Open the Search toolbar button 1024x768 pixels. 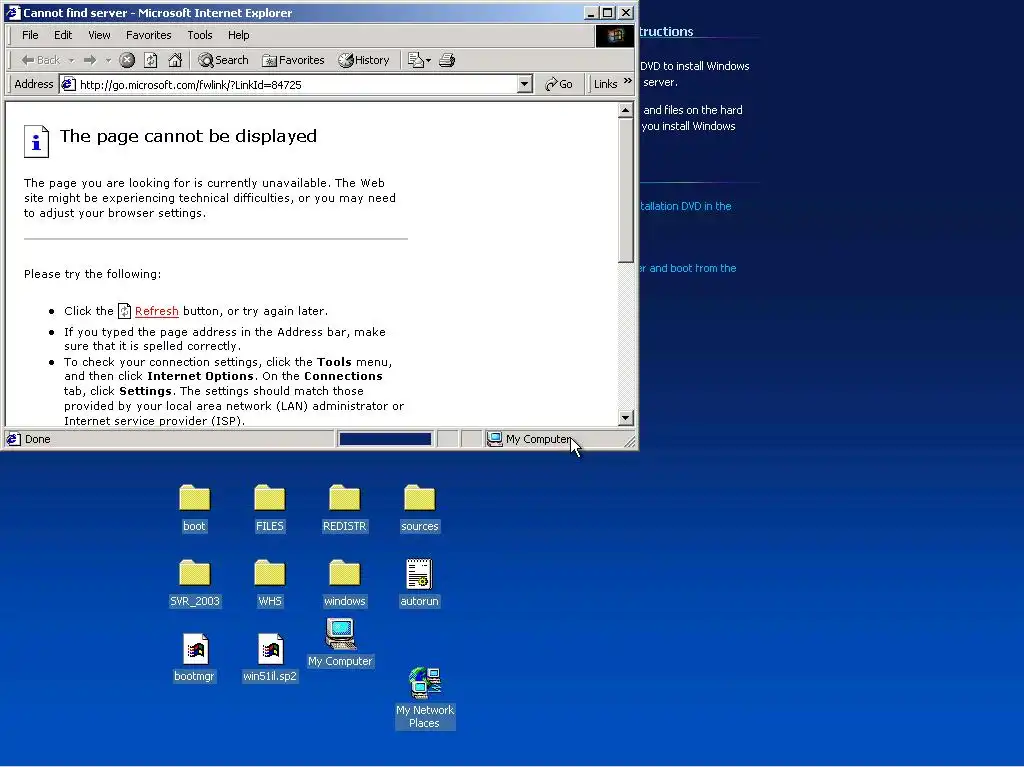(223, 60)
